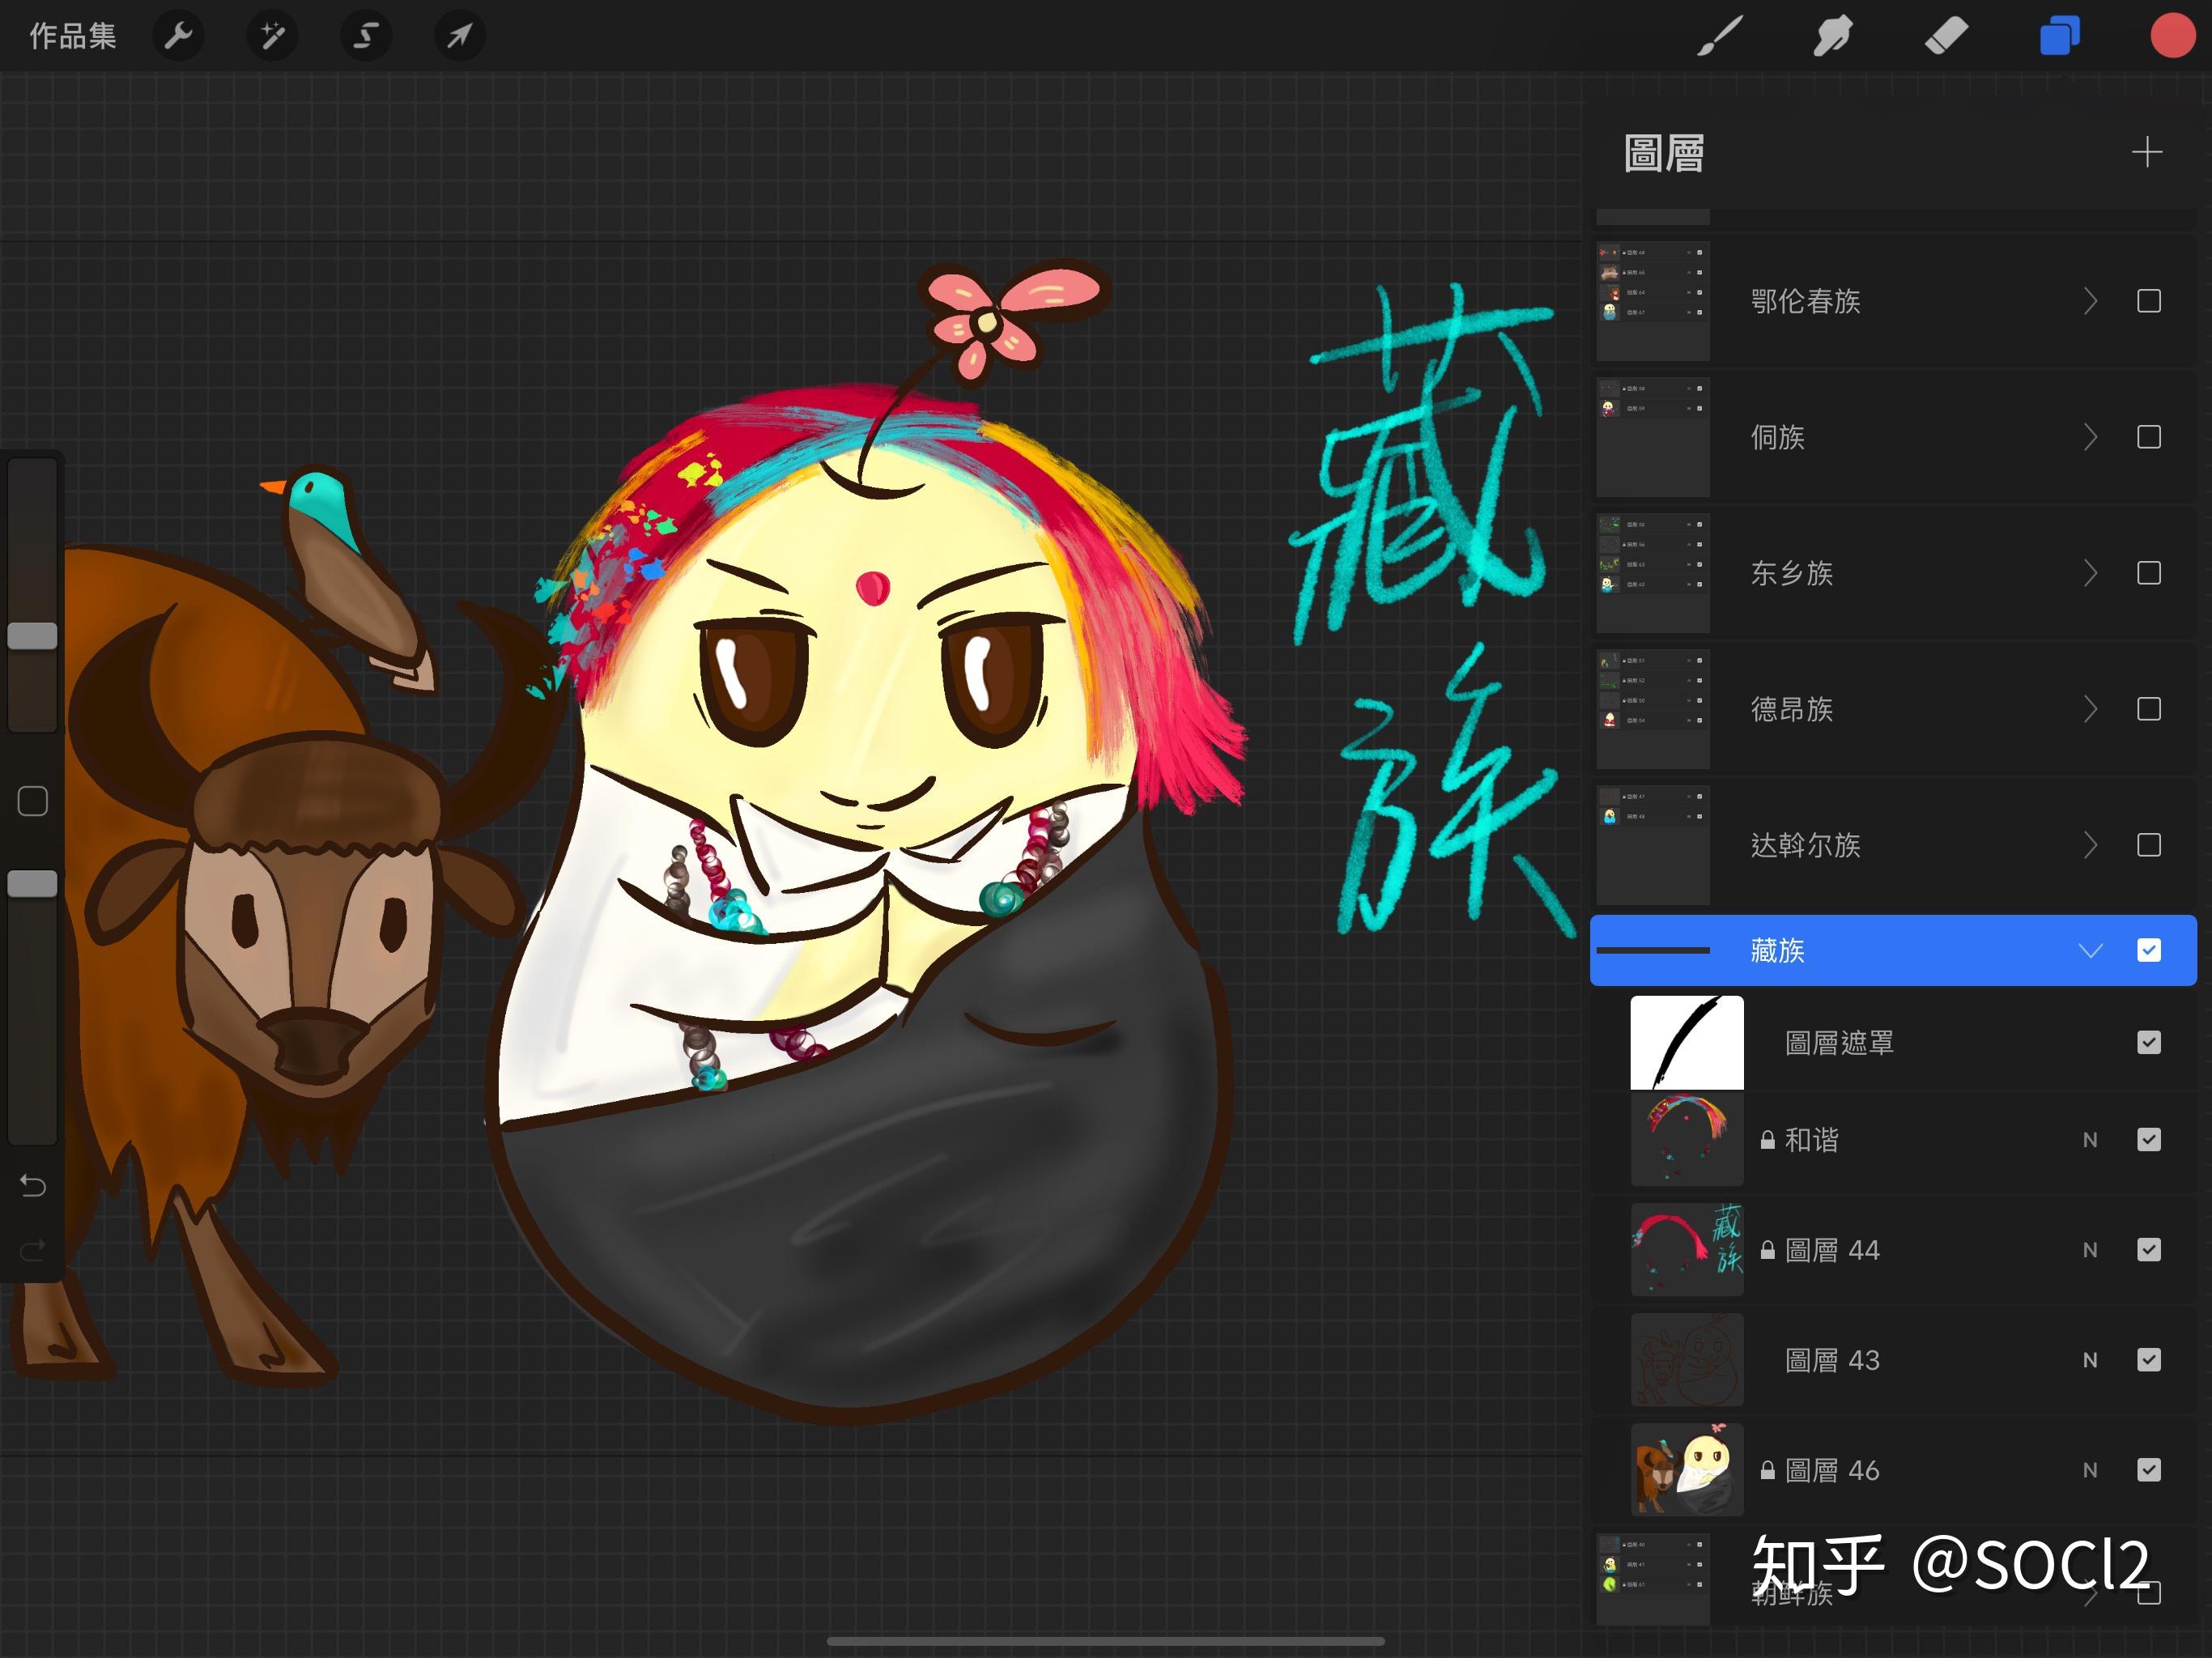The width and height of the screenshot is (2212, 1658).
Task: Return to the 作品集 gallery
Action: coord(73,37)
